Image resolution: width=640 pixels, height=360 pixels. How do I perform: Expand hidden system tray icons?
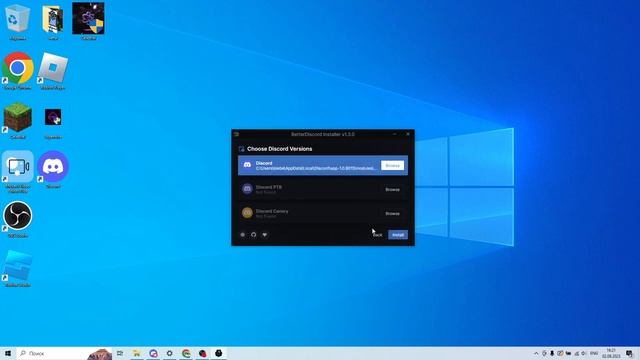point(536,353)
